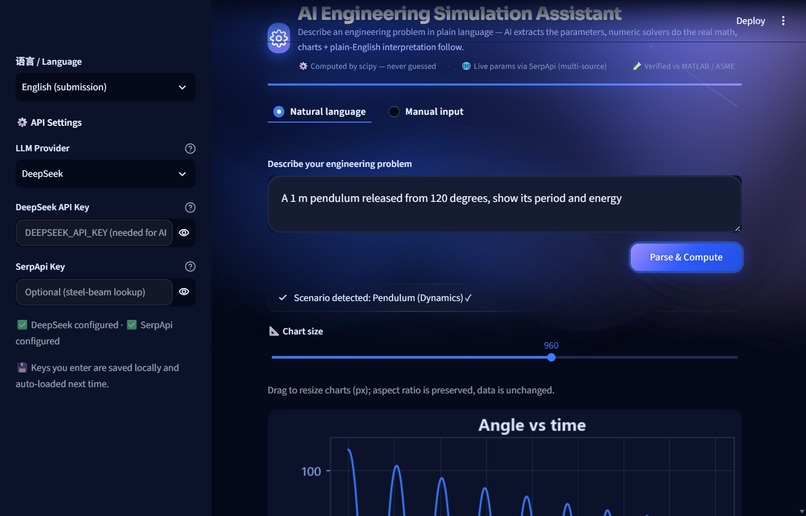Click into the engineering problem text area
Viewport: 806px width, 516px height.
pyautogui.click(x=504, y=204)
